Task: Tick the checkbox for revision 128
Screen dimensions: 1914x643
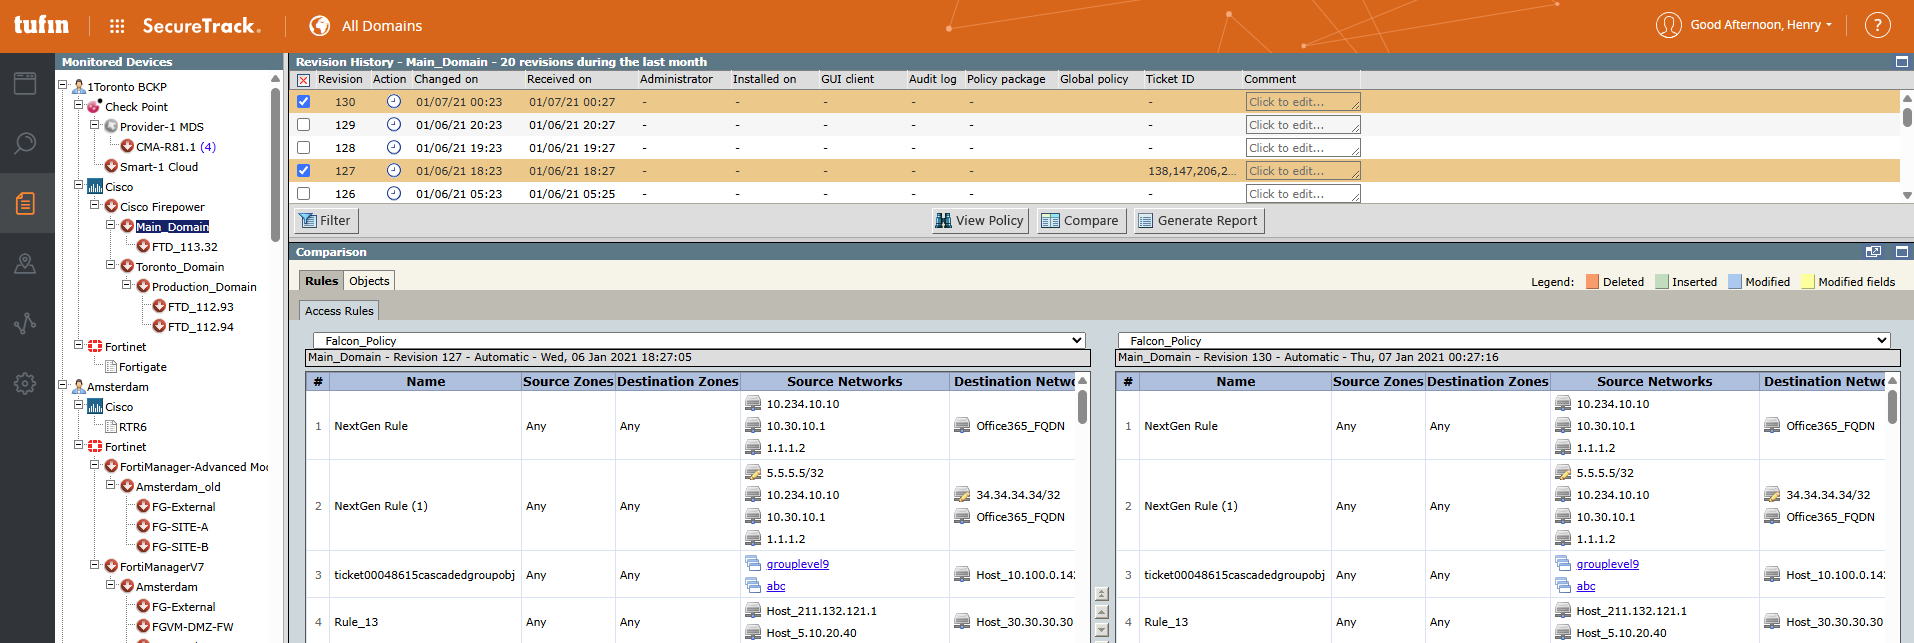Action: point(304,148)
